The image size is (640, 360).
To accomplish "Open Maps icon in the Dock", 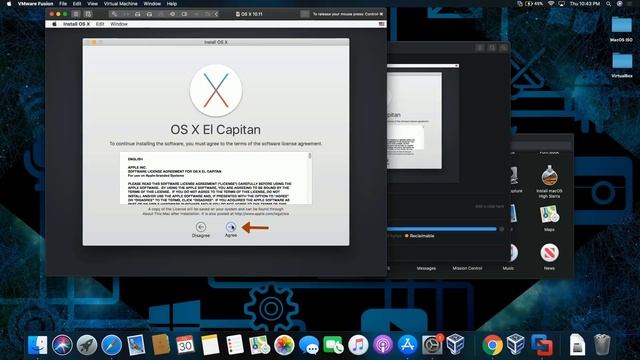I will click(260, 345).
